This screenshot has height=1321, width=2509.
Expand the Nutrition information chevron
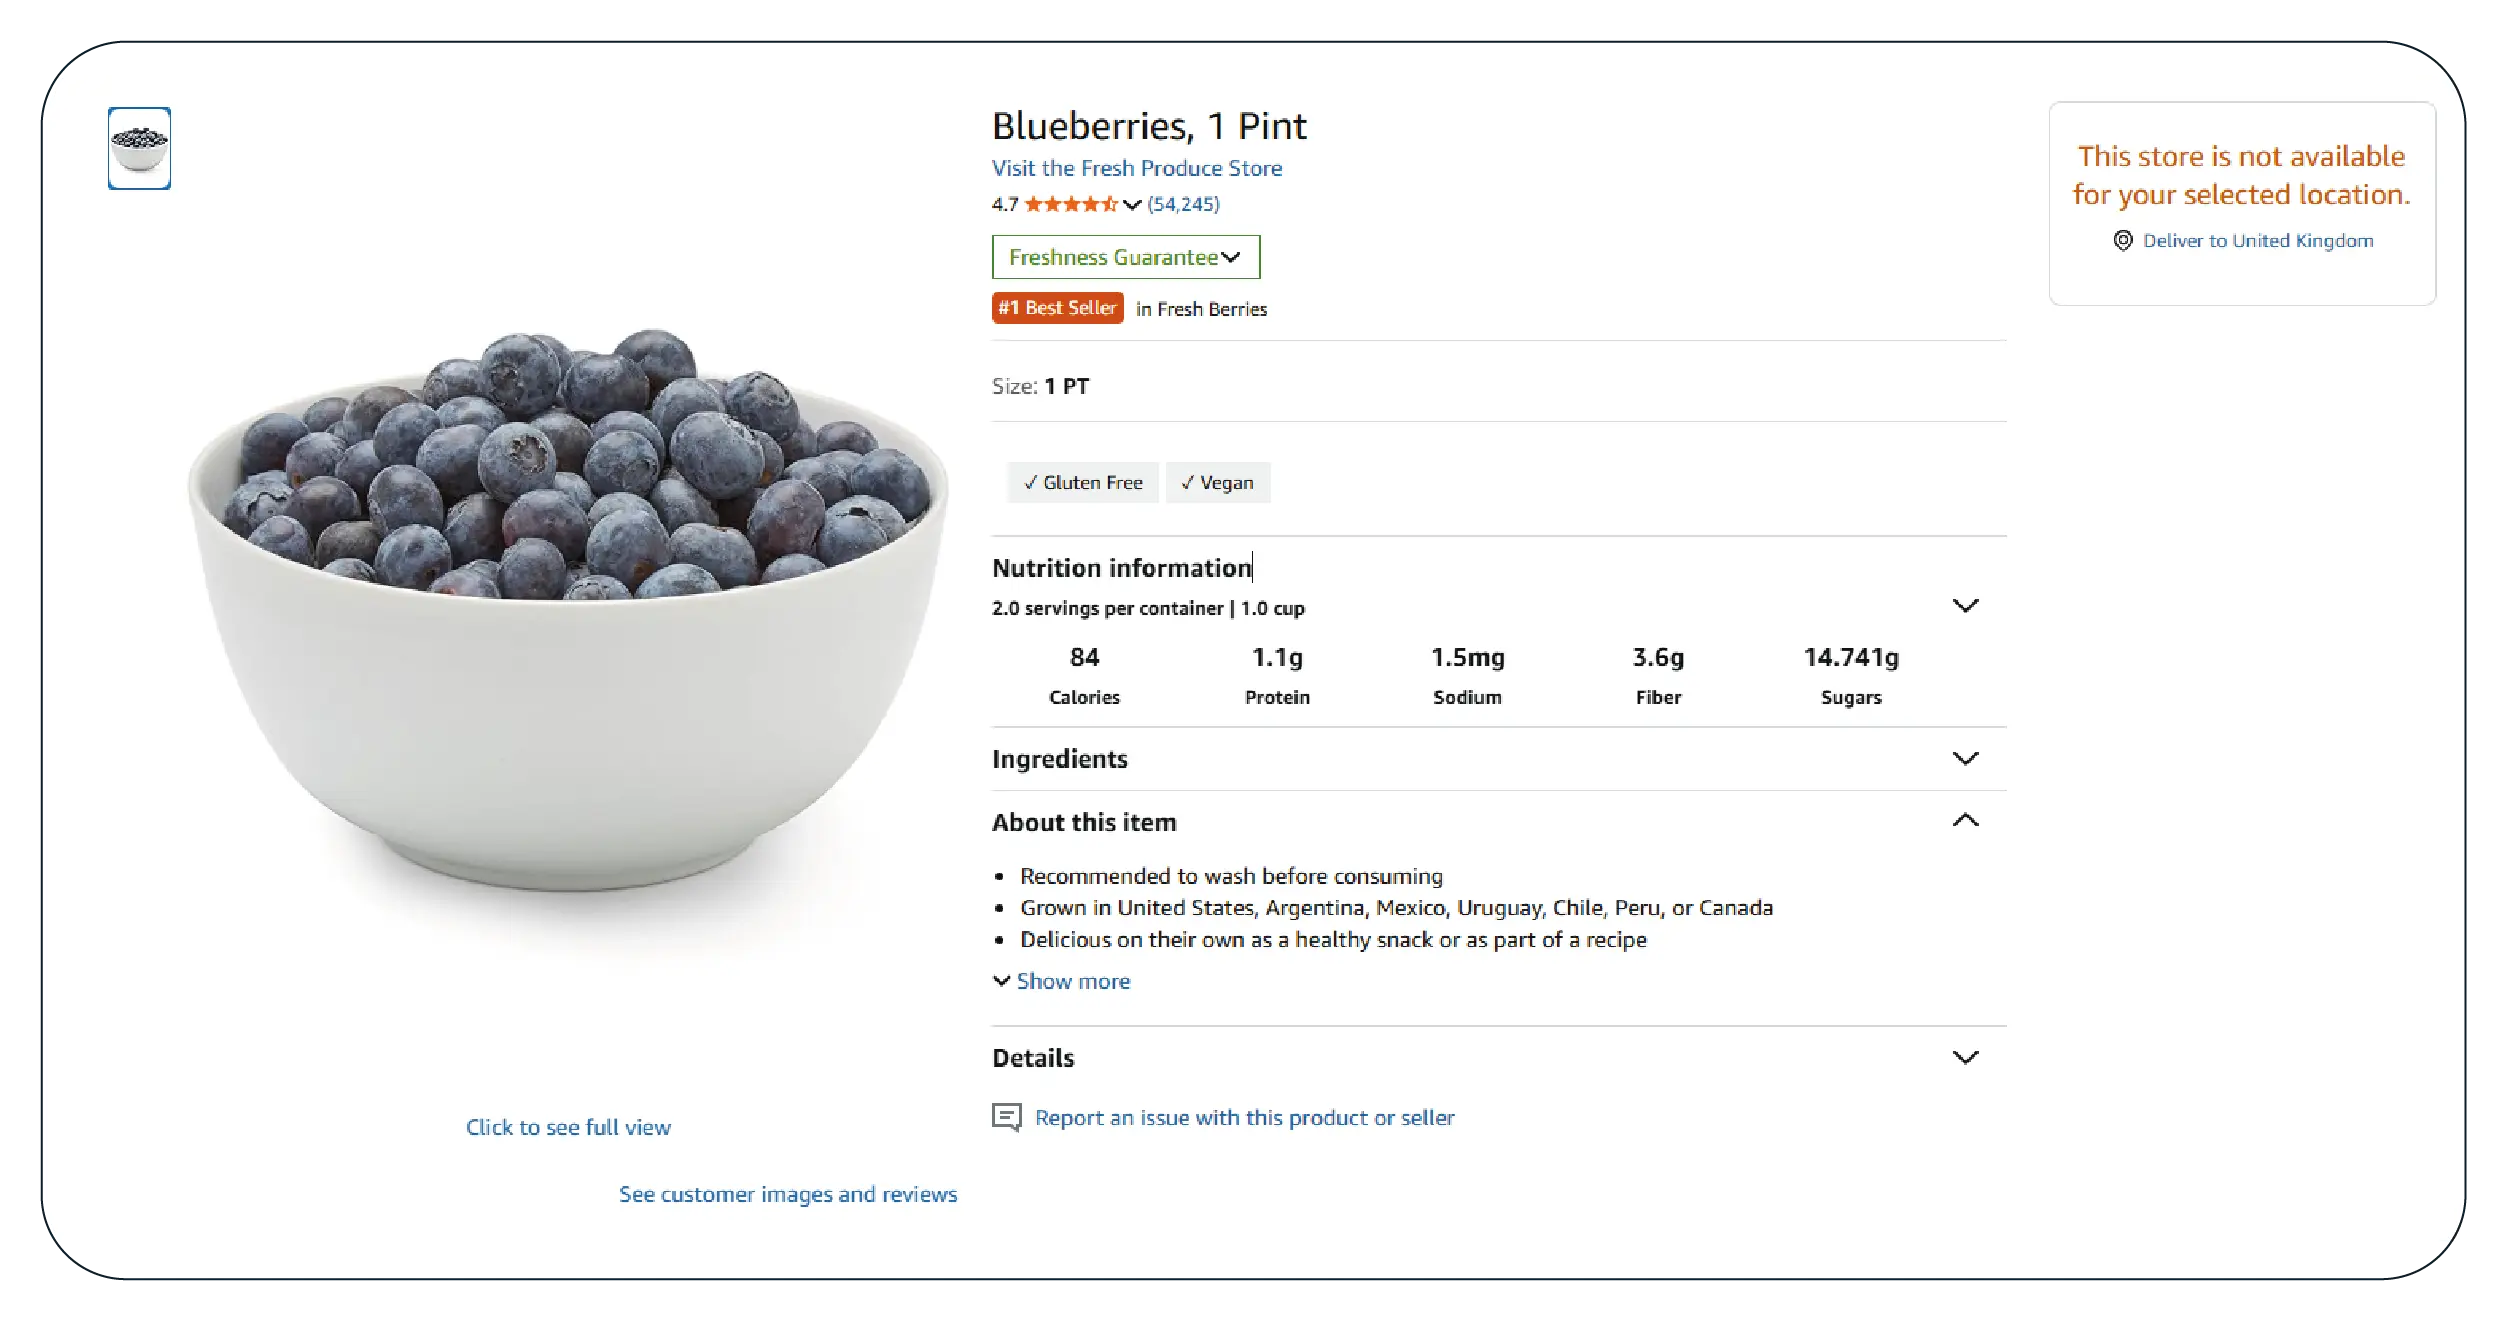pyautogui.click(x=1965, y=606)
